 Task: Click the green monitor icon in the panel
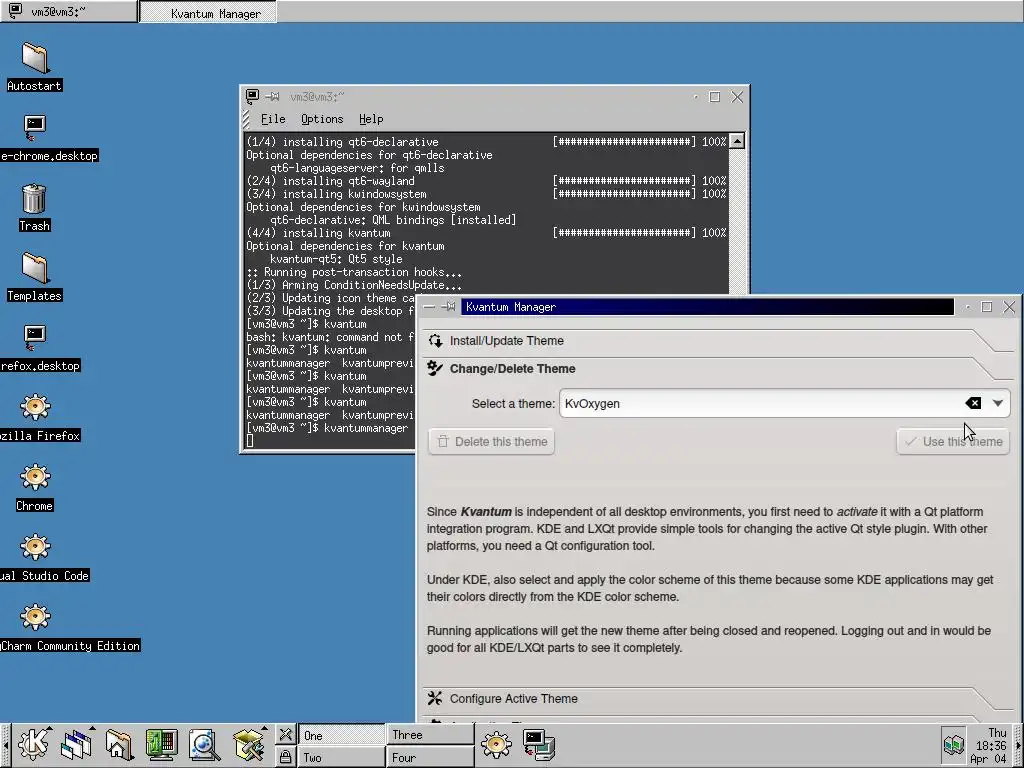pos(161,744)
